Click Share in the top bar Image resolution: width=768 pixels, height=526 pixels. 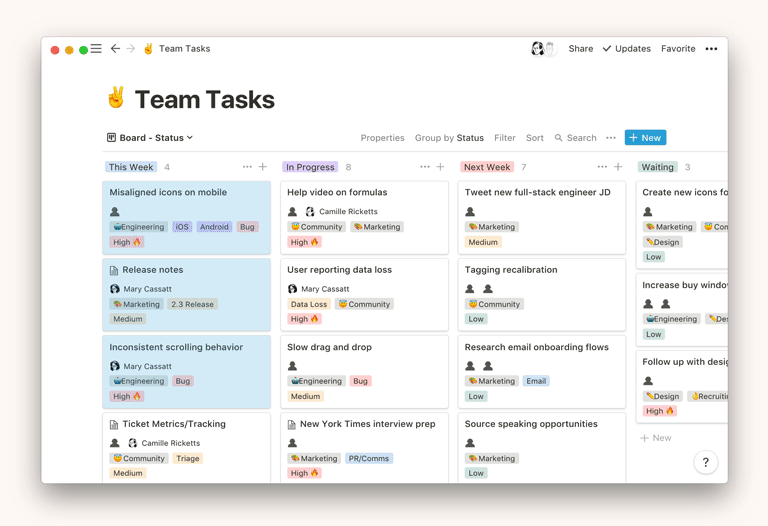[580, 48]
